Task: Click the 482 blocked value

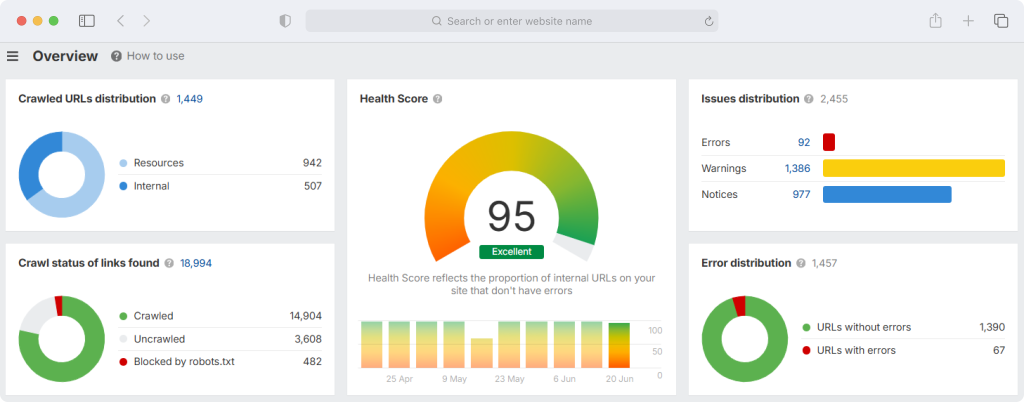Action: [312, 362]
